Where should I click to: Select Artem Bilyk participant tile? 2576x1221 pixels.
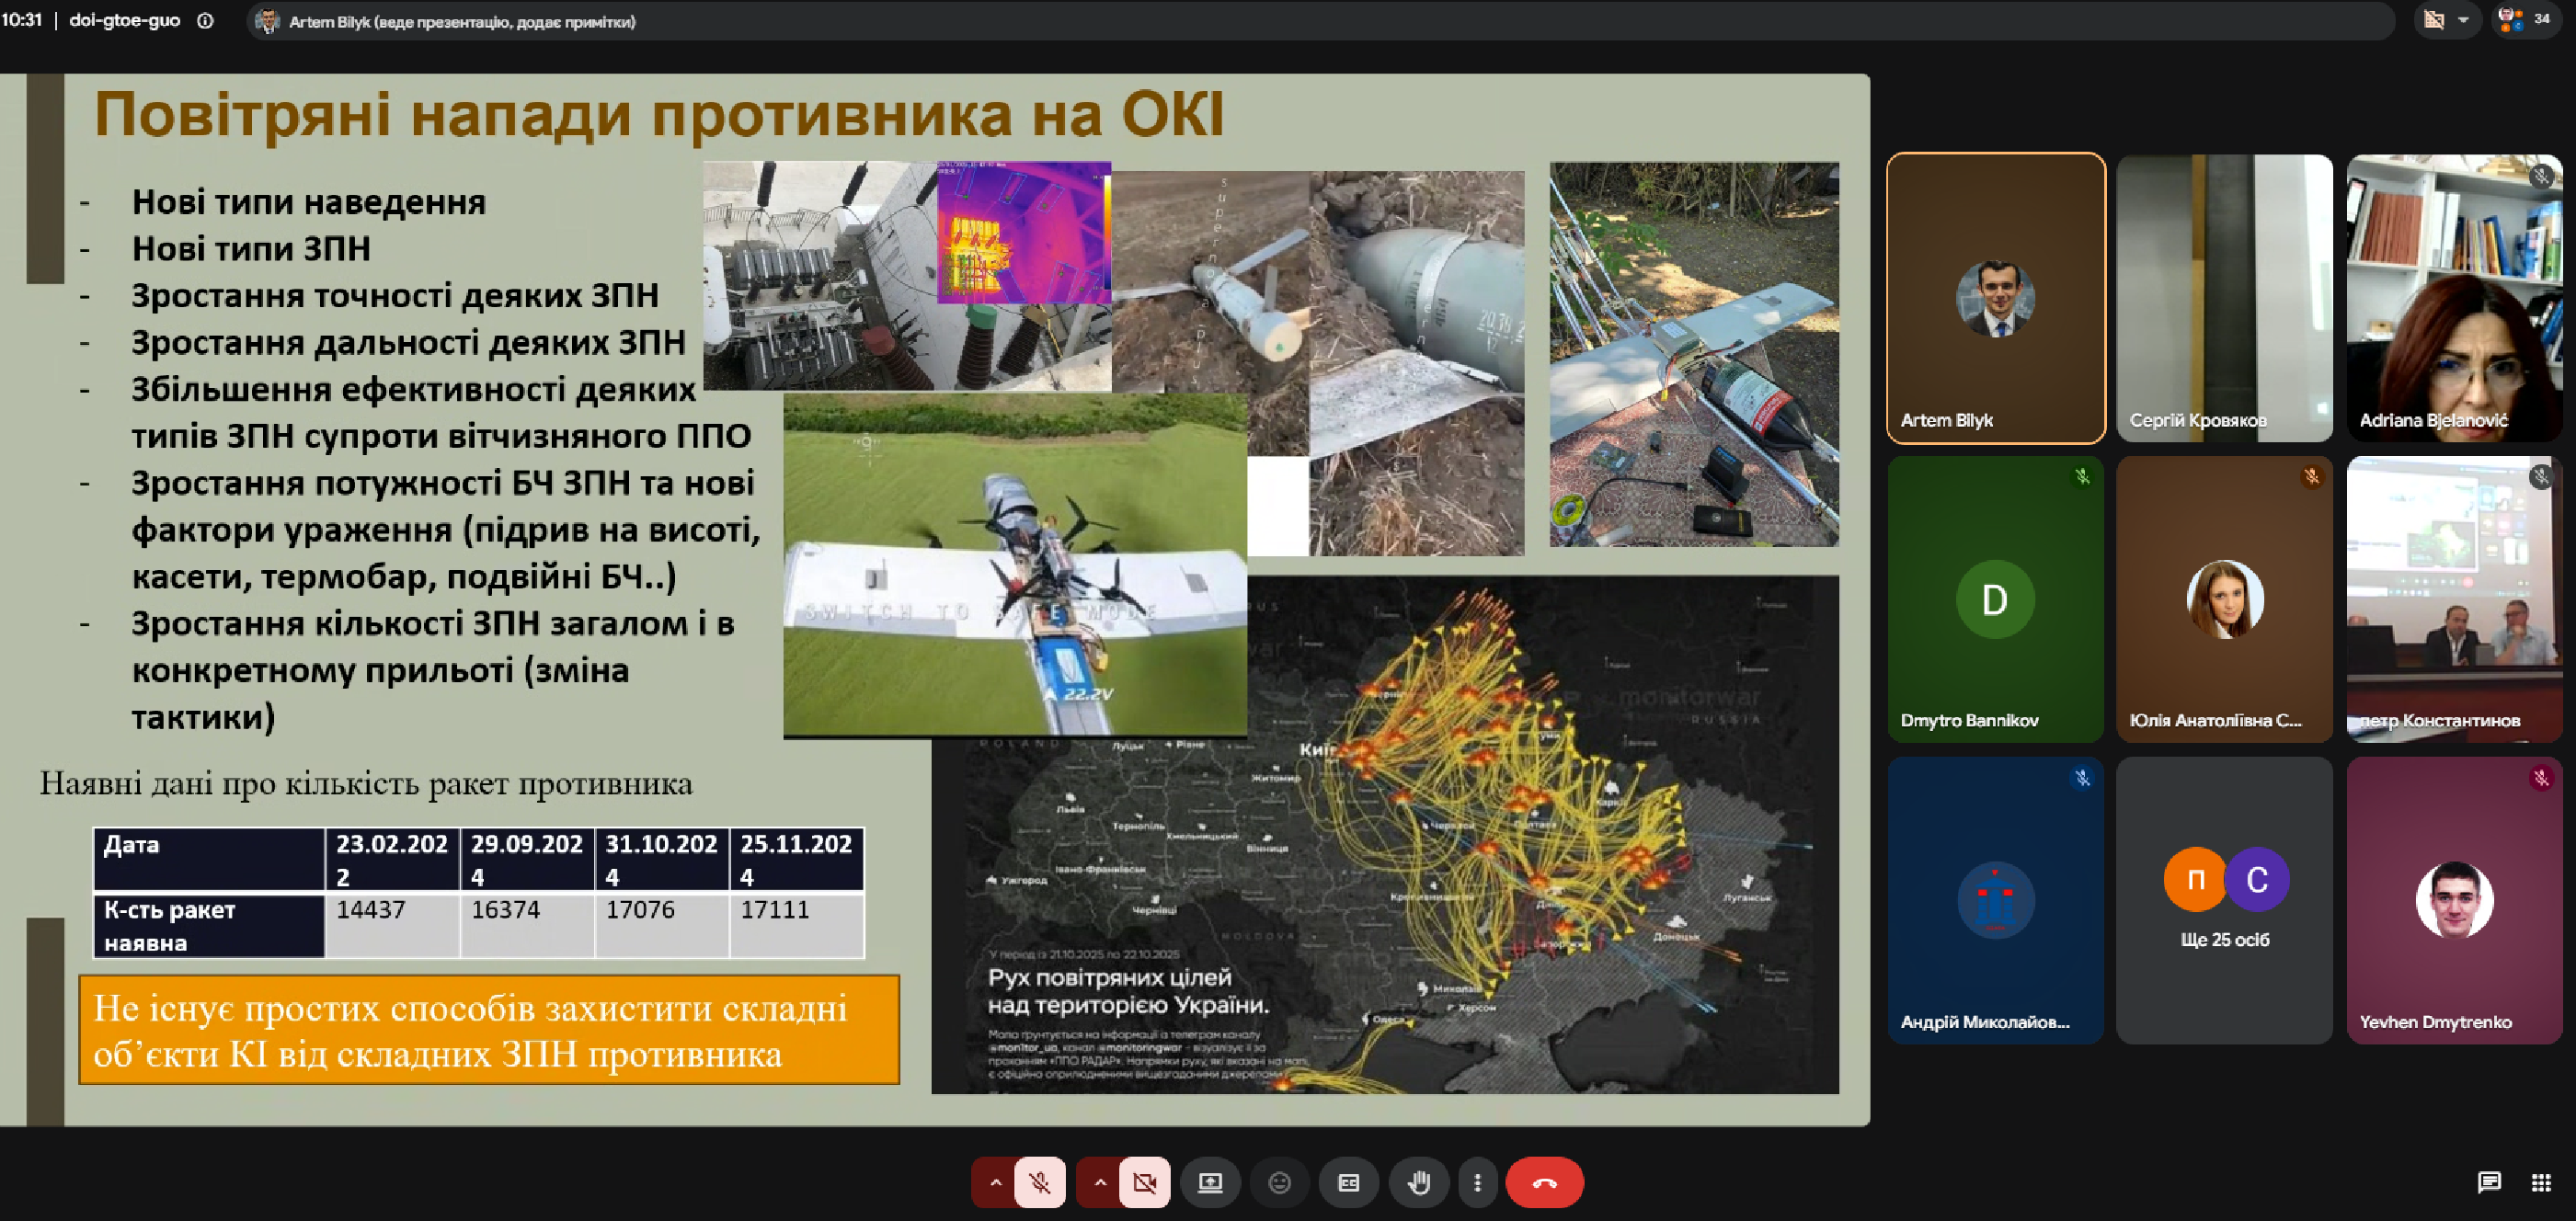(1995, 298)
